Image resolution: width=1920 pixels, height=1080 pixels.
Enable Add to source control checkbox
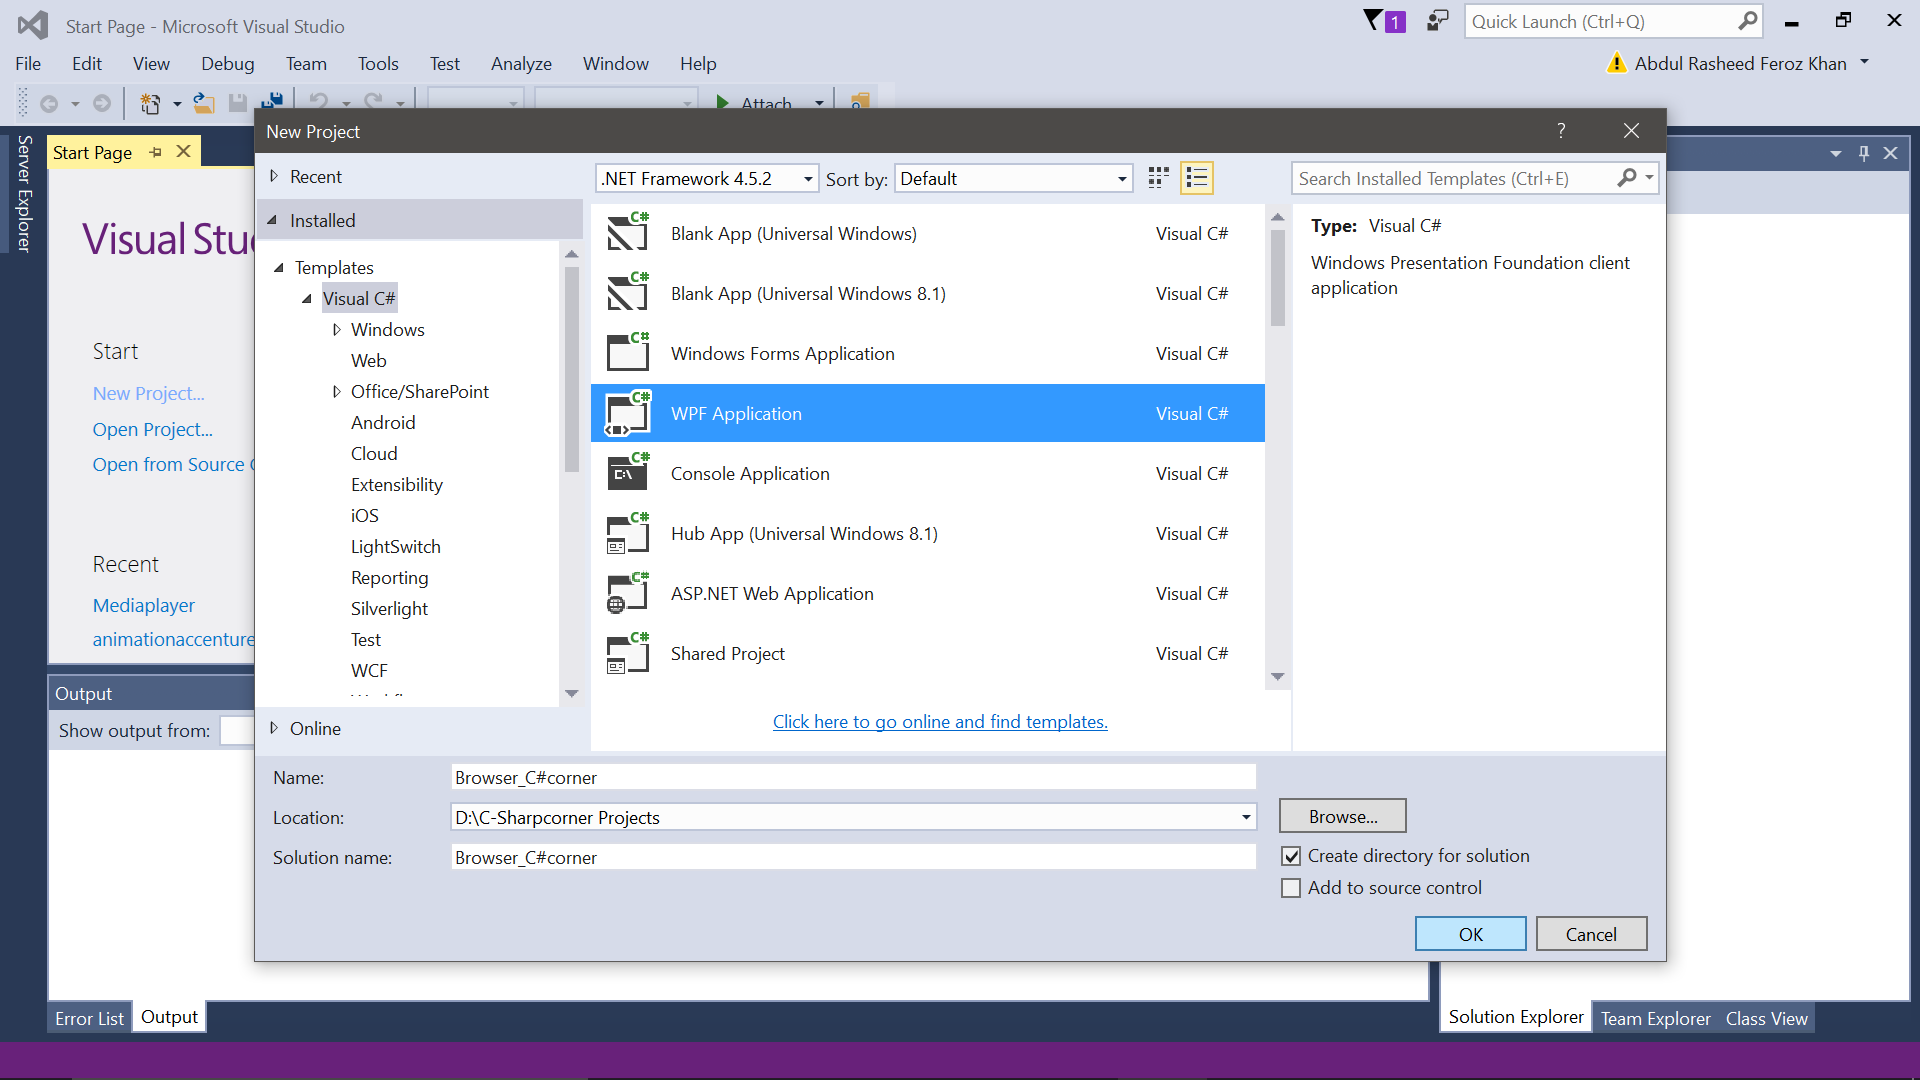coord(1291,888)
